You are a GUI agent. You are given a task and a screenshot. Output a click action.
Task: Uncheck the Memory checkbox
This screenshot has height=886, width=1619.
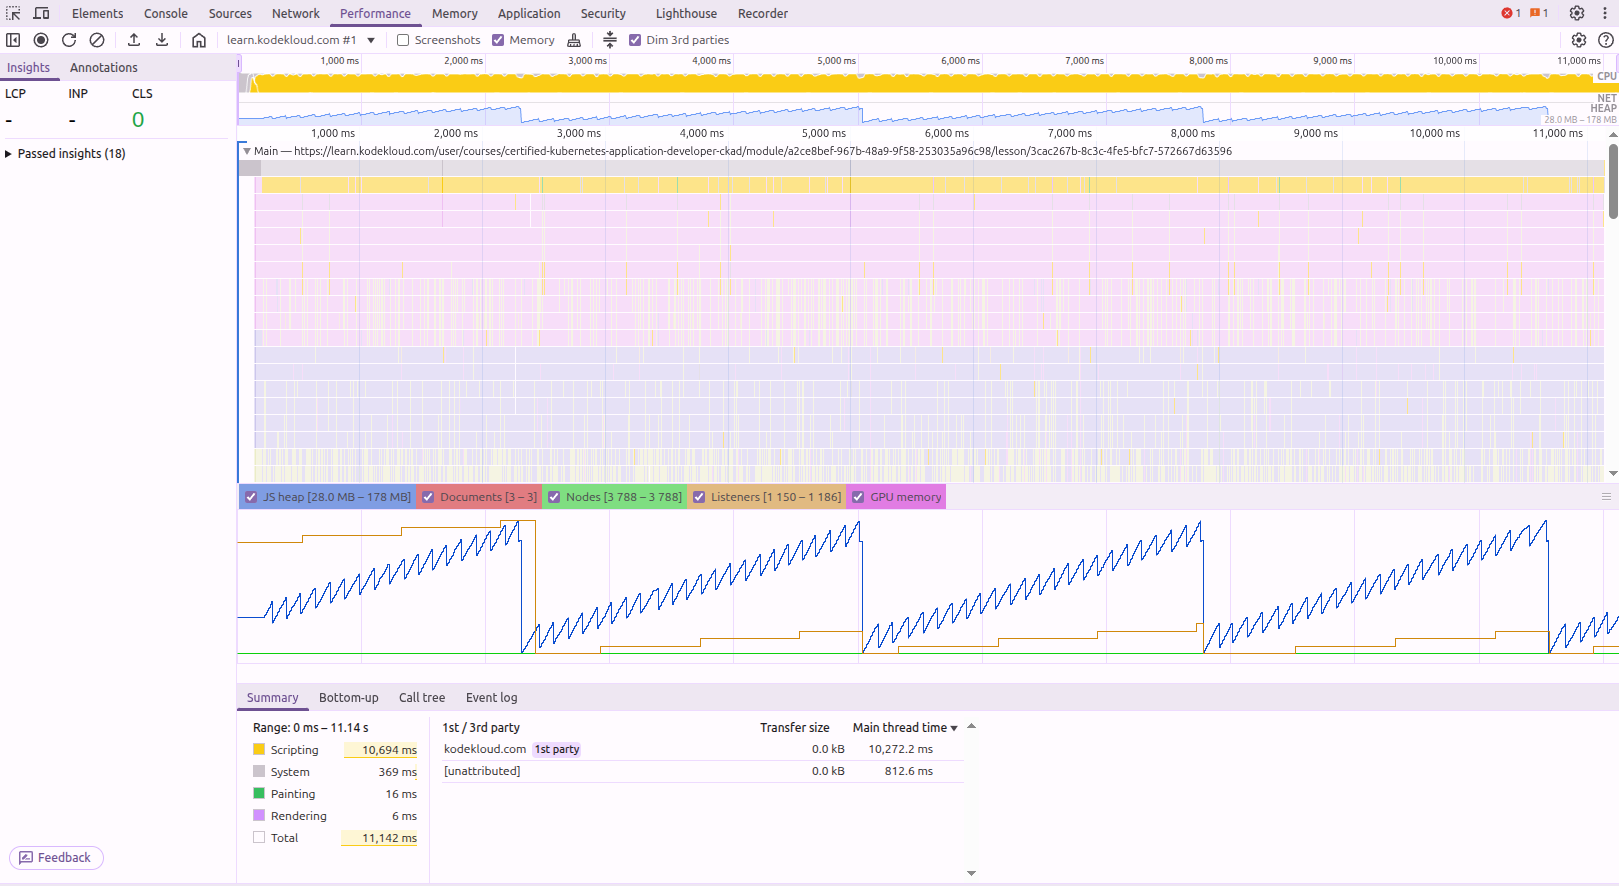(x=498, y=40)
